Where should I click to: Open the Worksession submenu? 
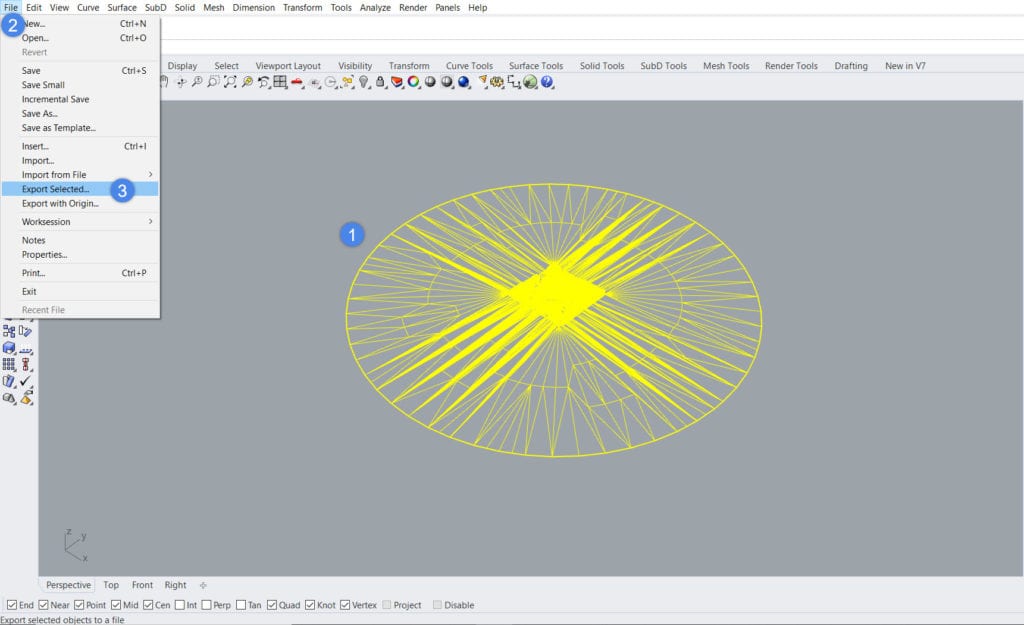coord(48,221)
